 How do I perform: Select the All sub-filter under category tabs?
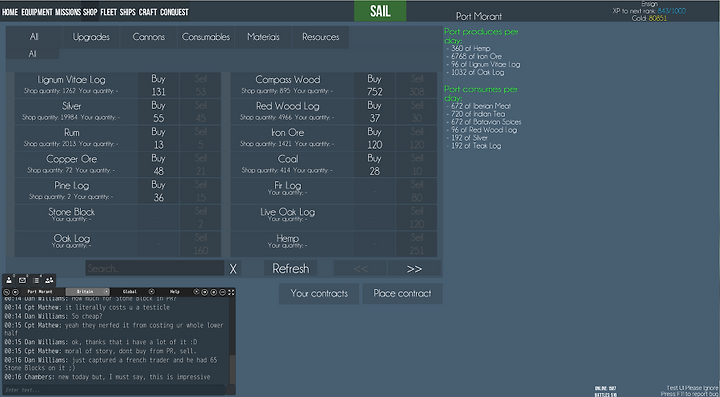pyautogui.click(x=32, y=54)
